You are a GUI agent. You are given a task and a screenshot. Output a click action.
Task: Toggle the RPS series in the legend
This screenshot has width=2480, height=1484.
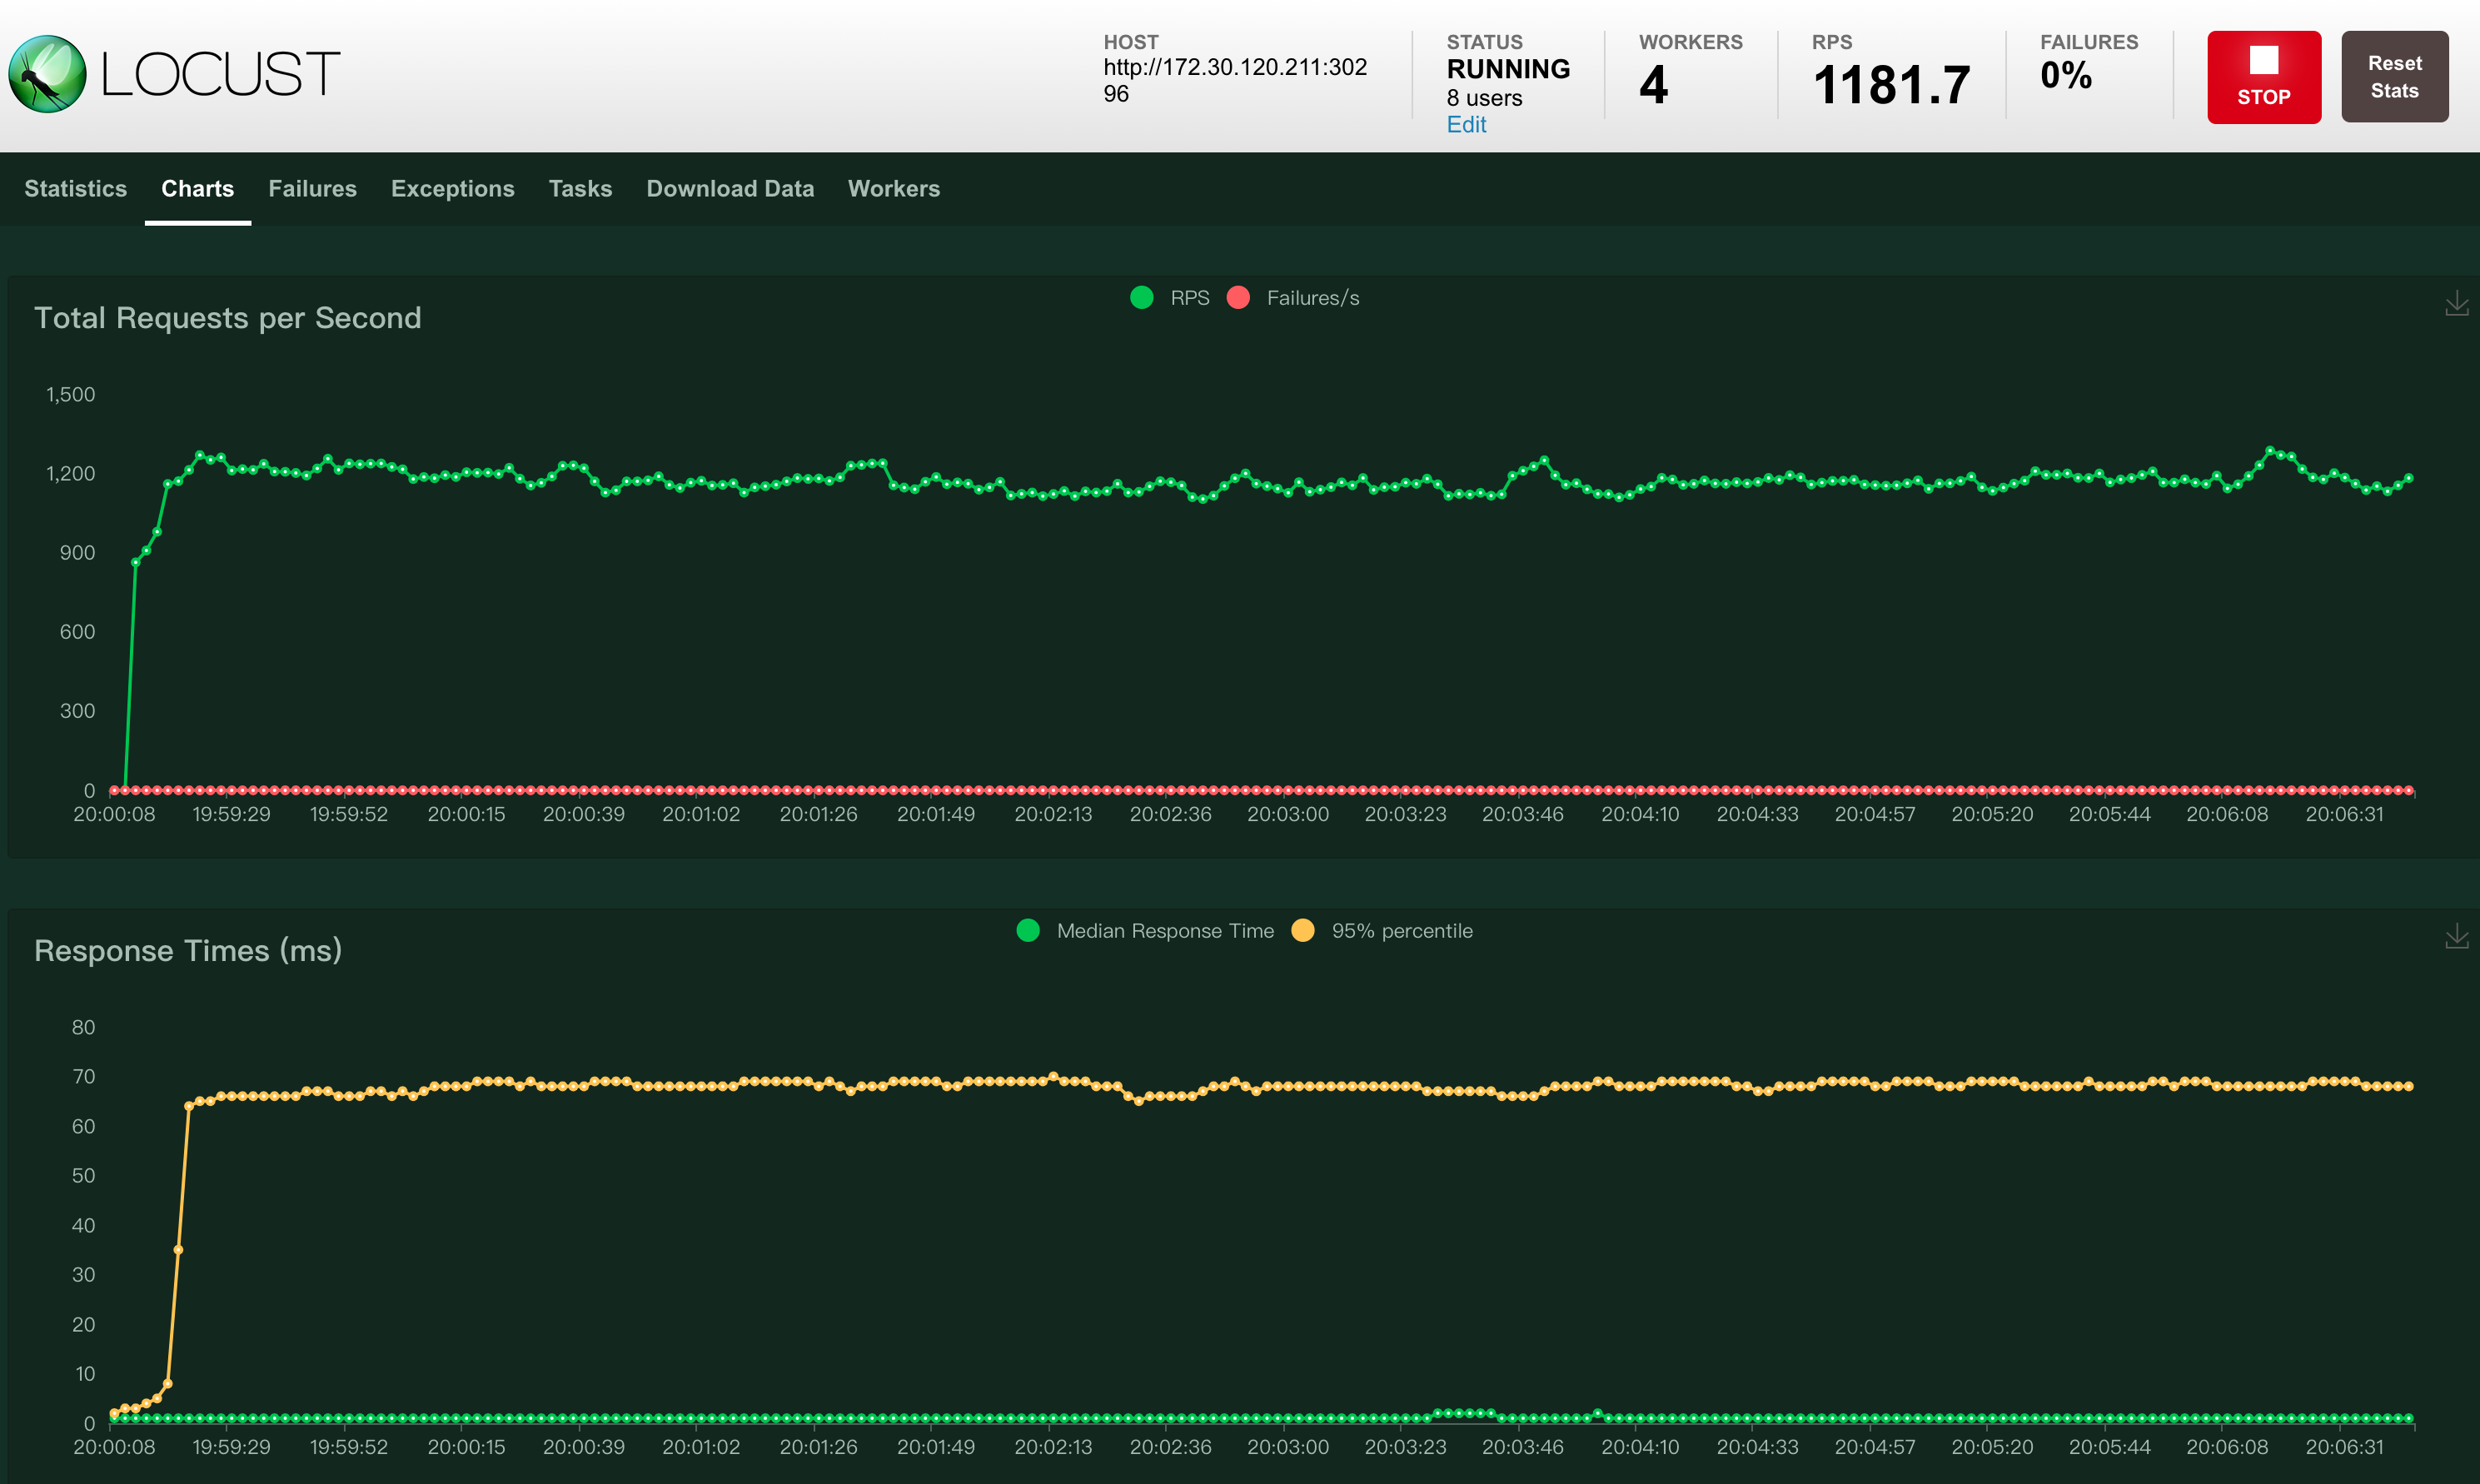click(1170, 298)
